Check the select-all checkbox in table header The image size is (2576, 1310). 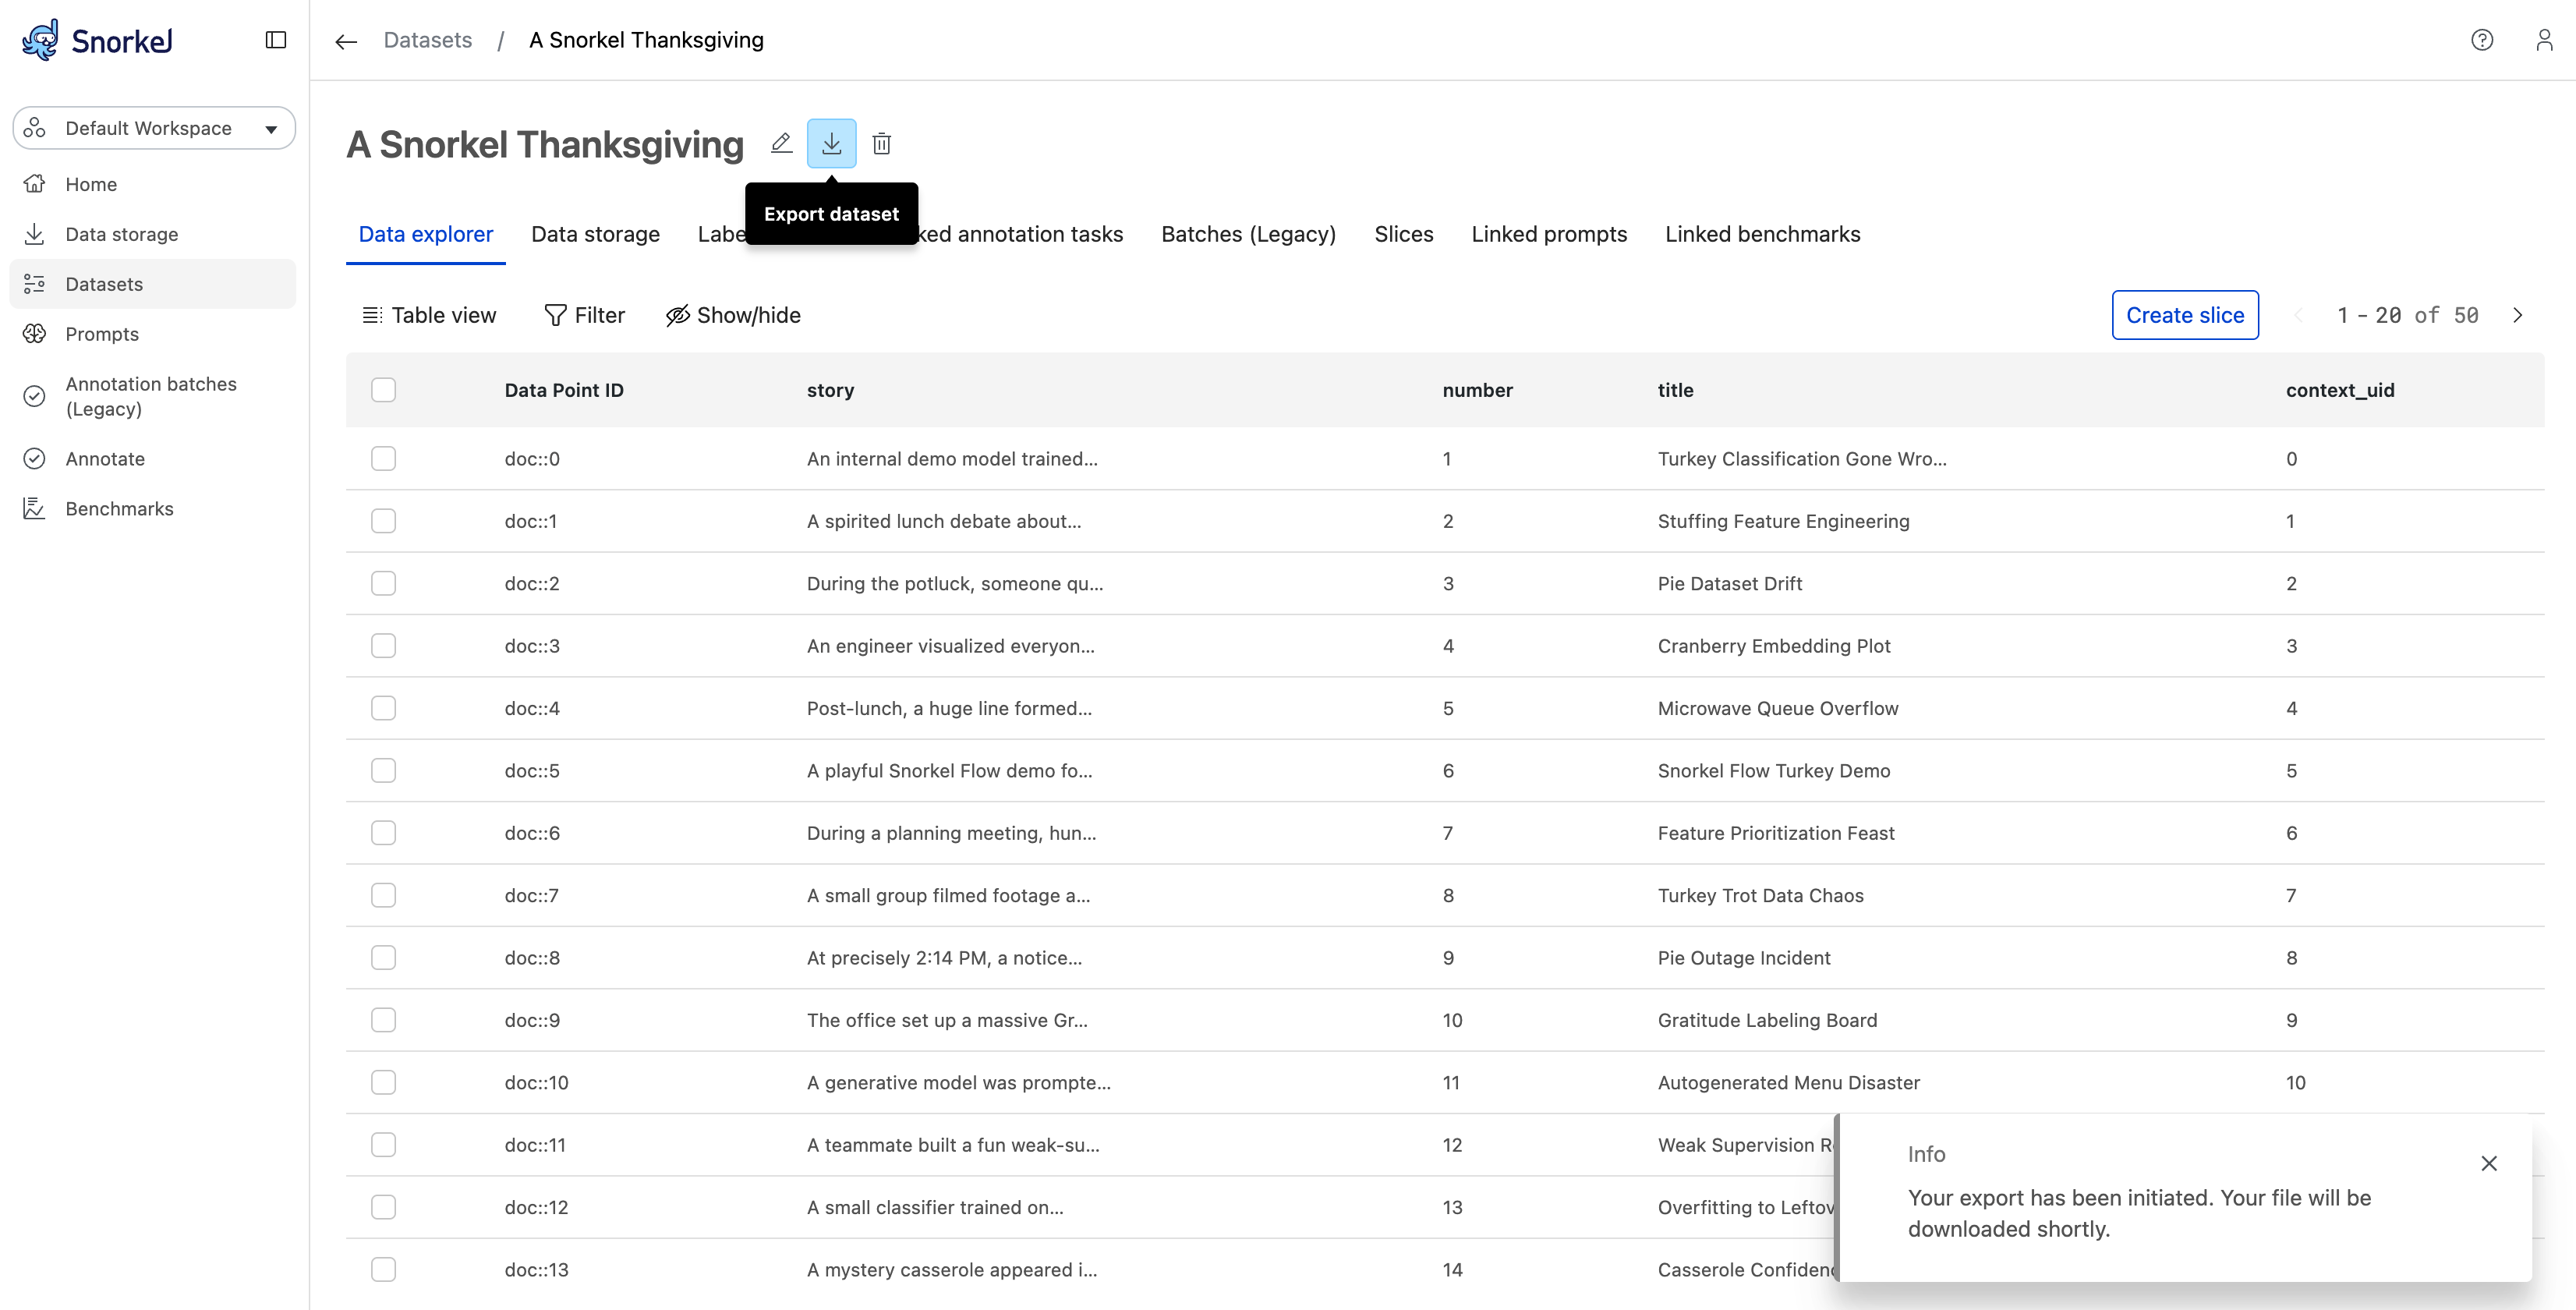pyautogui.click(x=383, y=390)
